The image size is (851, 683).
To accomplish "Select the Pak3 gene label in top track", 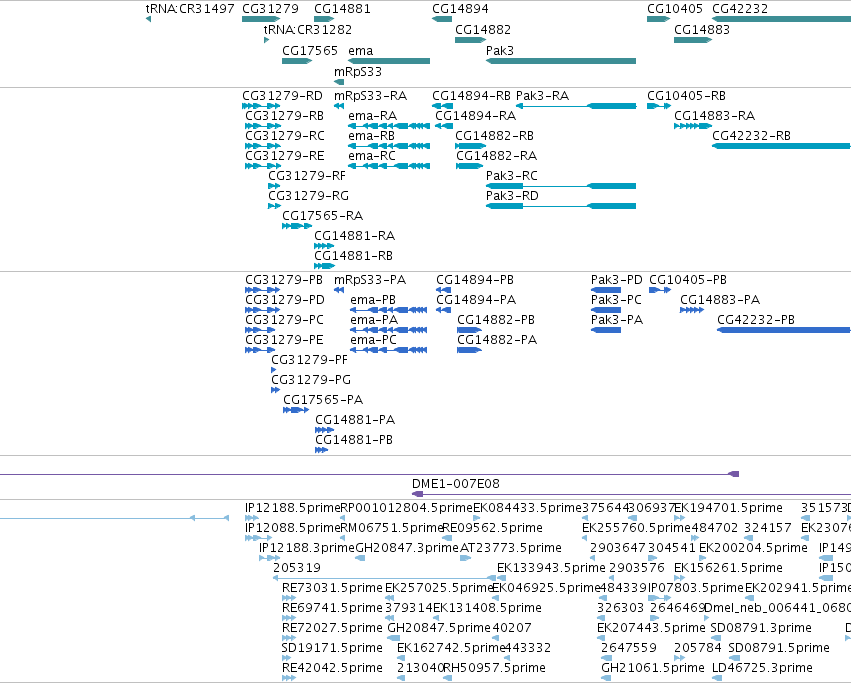I will pyautogui.click(x=500, y=50).
